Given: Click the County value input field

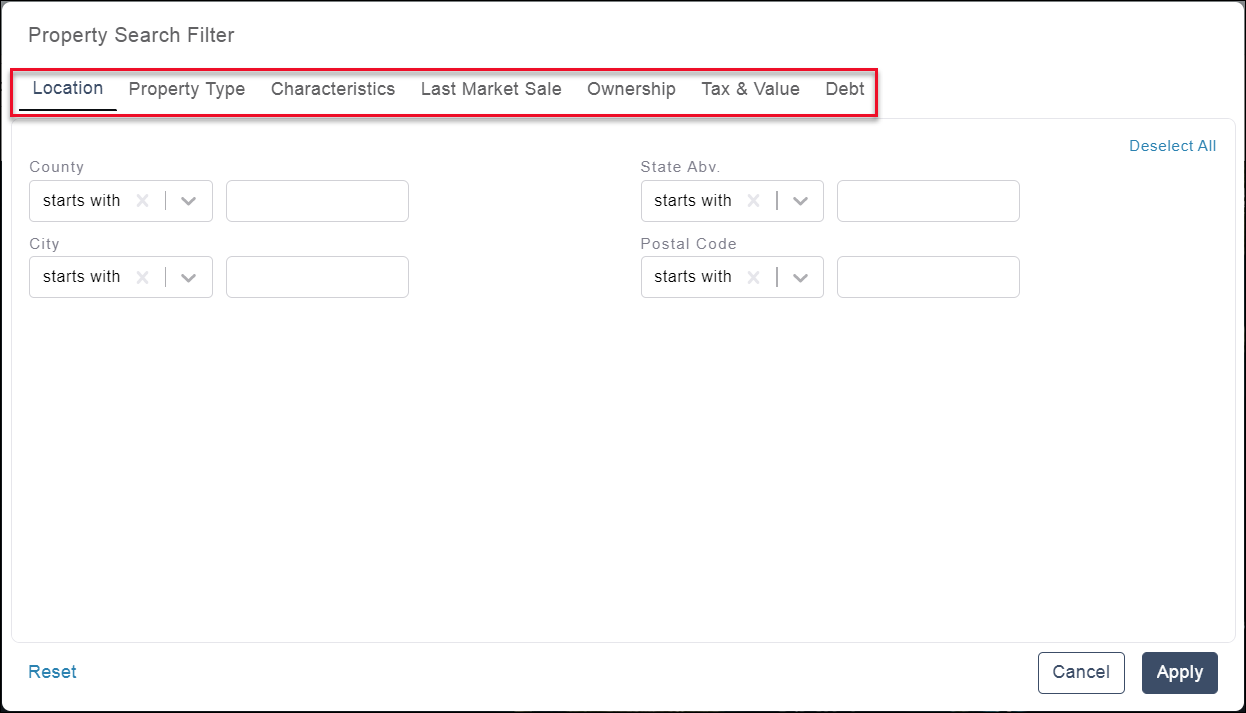Looking at the screenshot, I should 317,201.
